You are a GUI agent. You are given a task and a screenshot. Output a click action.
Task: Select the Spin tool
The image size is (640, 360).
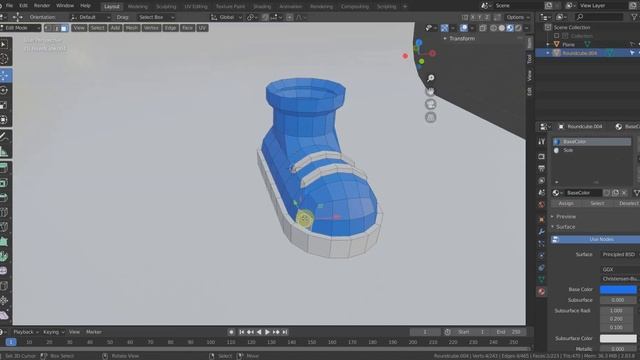pos(4,256)
